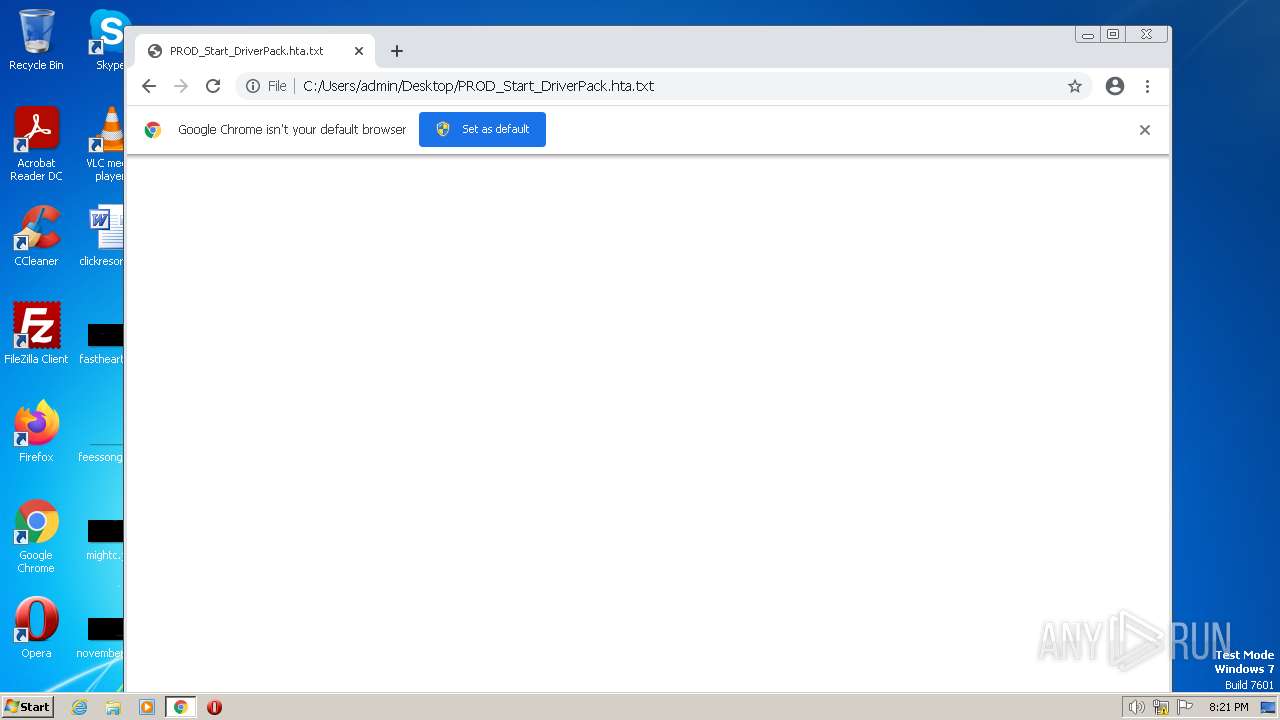Open the clickresor Word document icon
This screenshot has height=720, width=1280.
(x=104, y=236)
